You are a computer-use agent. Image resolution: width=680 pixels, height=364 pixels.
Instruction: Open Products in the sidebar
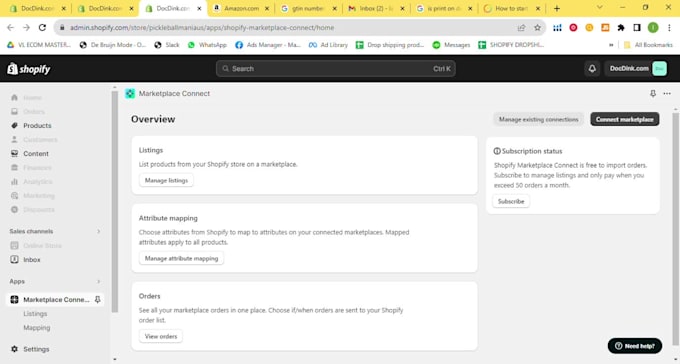(37, 125)
